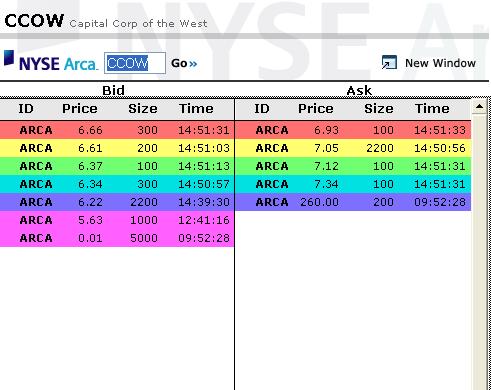The width and height of the screenshot is (491, 390).
Task: Click ask size 200 at 260.00
Action: pos(383,202)
